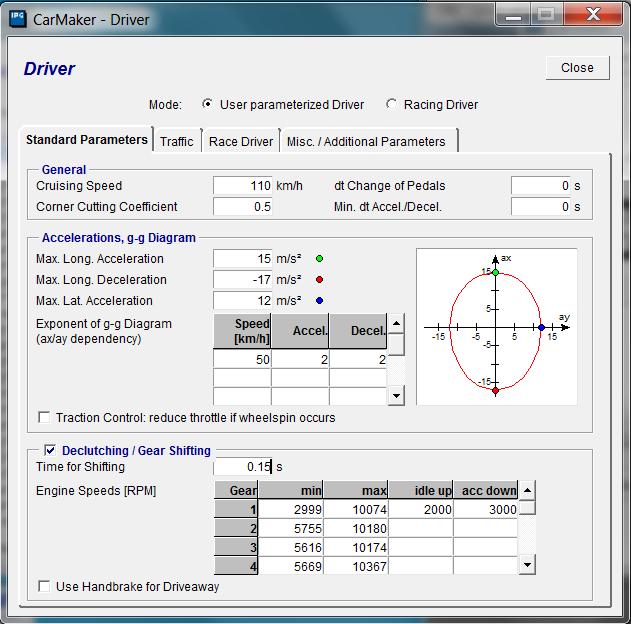This screenshot has height=624, width=631.
Task: Click the acc down column header
Action: click(485, 490)
